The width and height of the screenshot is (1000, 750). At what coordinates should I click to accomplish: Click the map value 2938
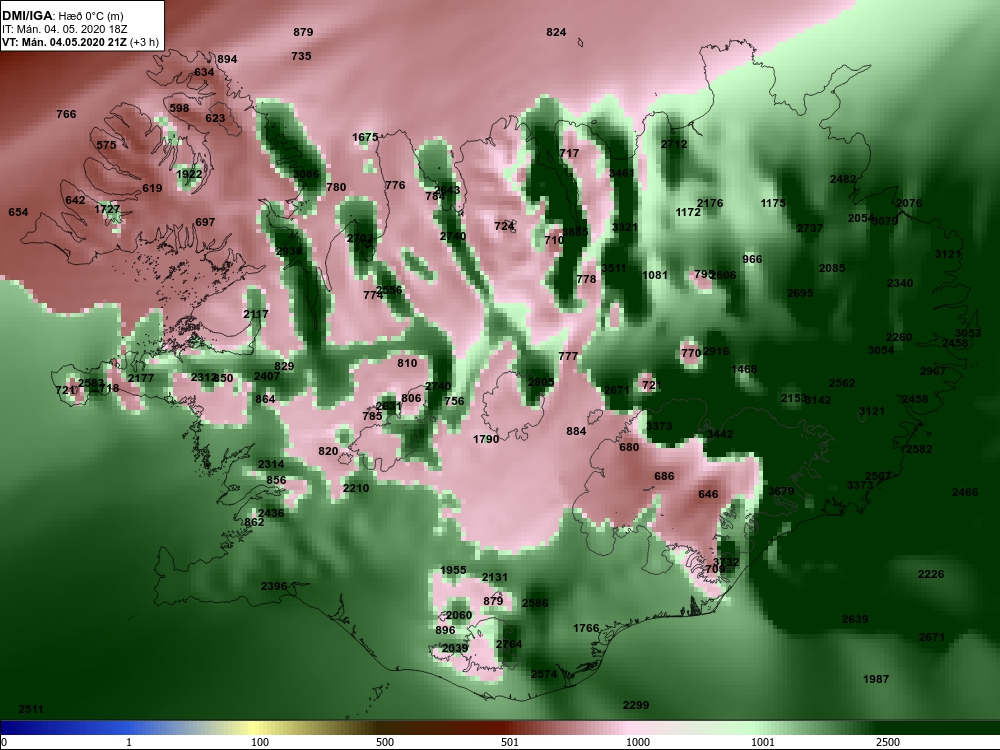click(289, 251)
